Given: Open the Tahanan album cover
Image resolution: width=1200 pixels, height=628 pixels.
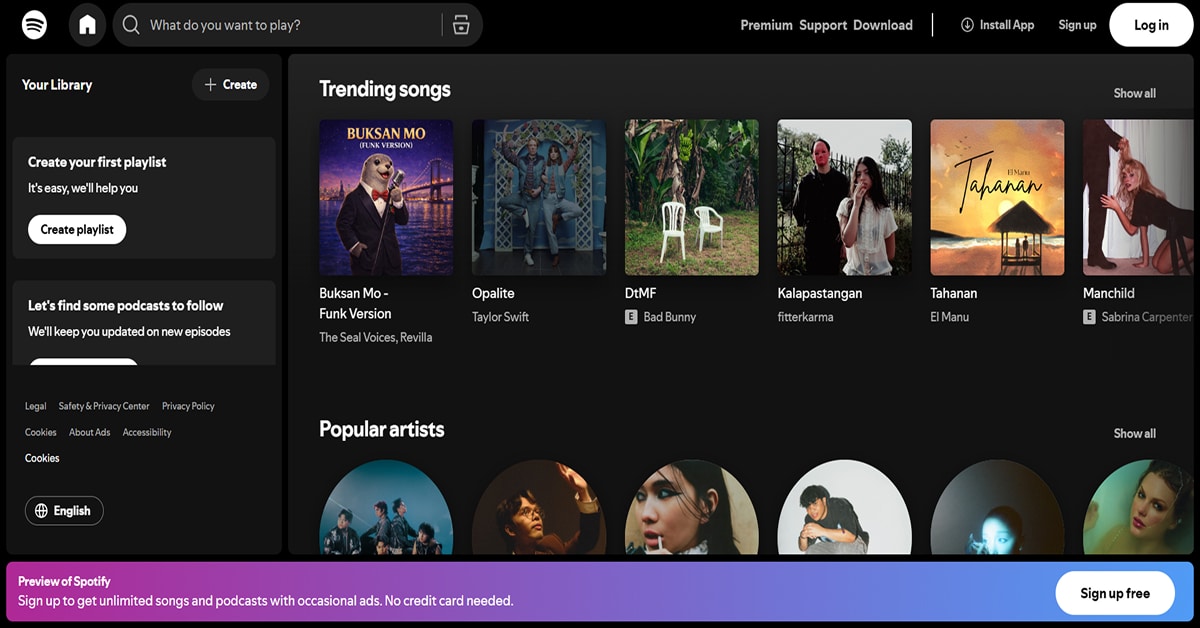Looking at the screenshot, I should (x=998, y=197).
